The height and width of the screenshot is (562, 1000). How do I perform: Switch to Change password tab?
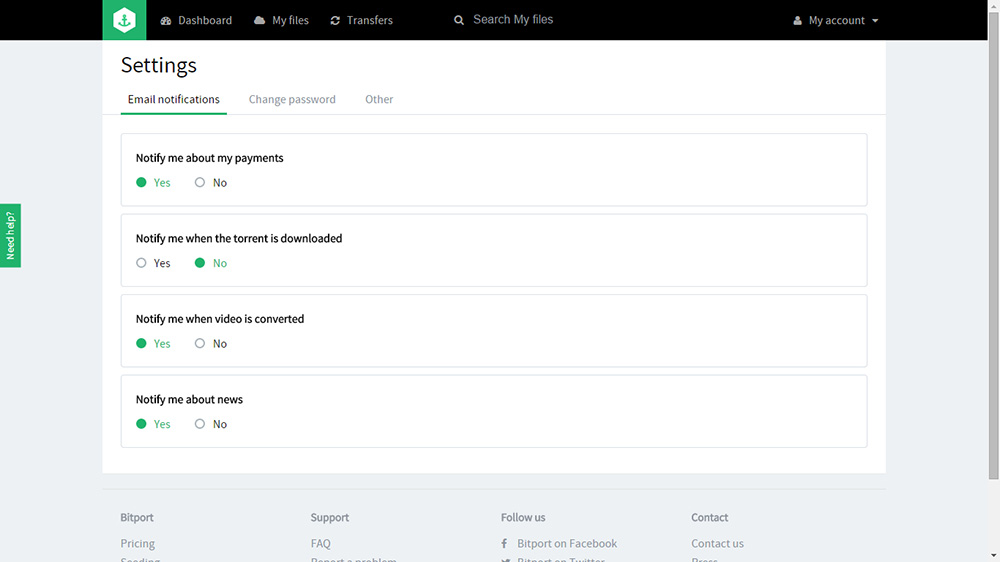tap(292, 100)
